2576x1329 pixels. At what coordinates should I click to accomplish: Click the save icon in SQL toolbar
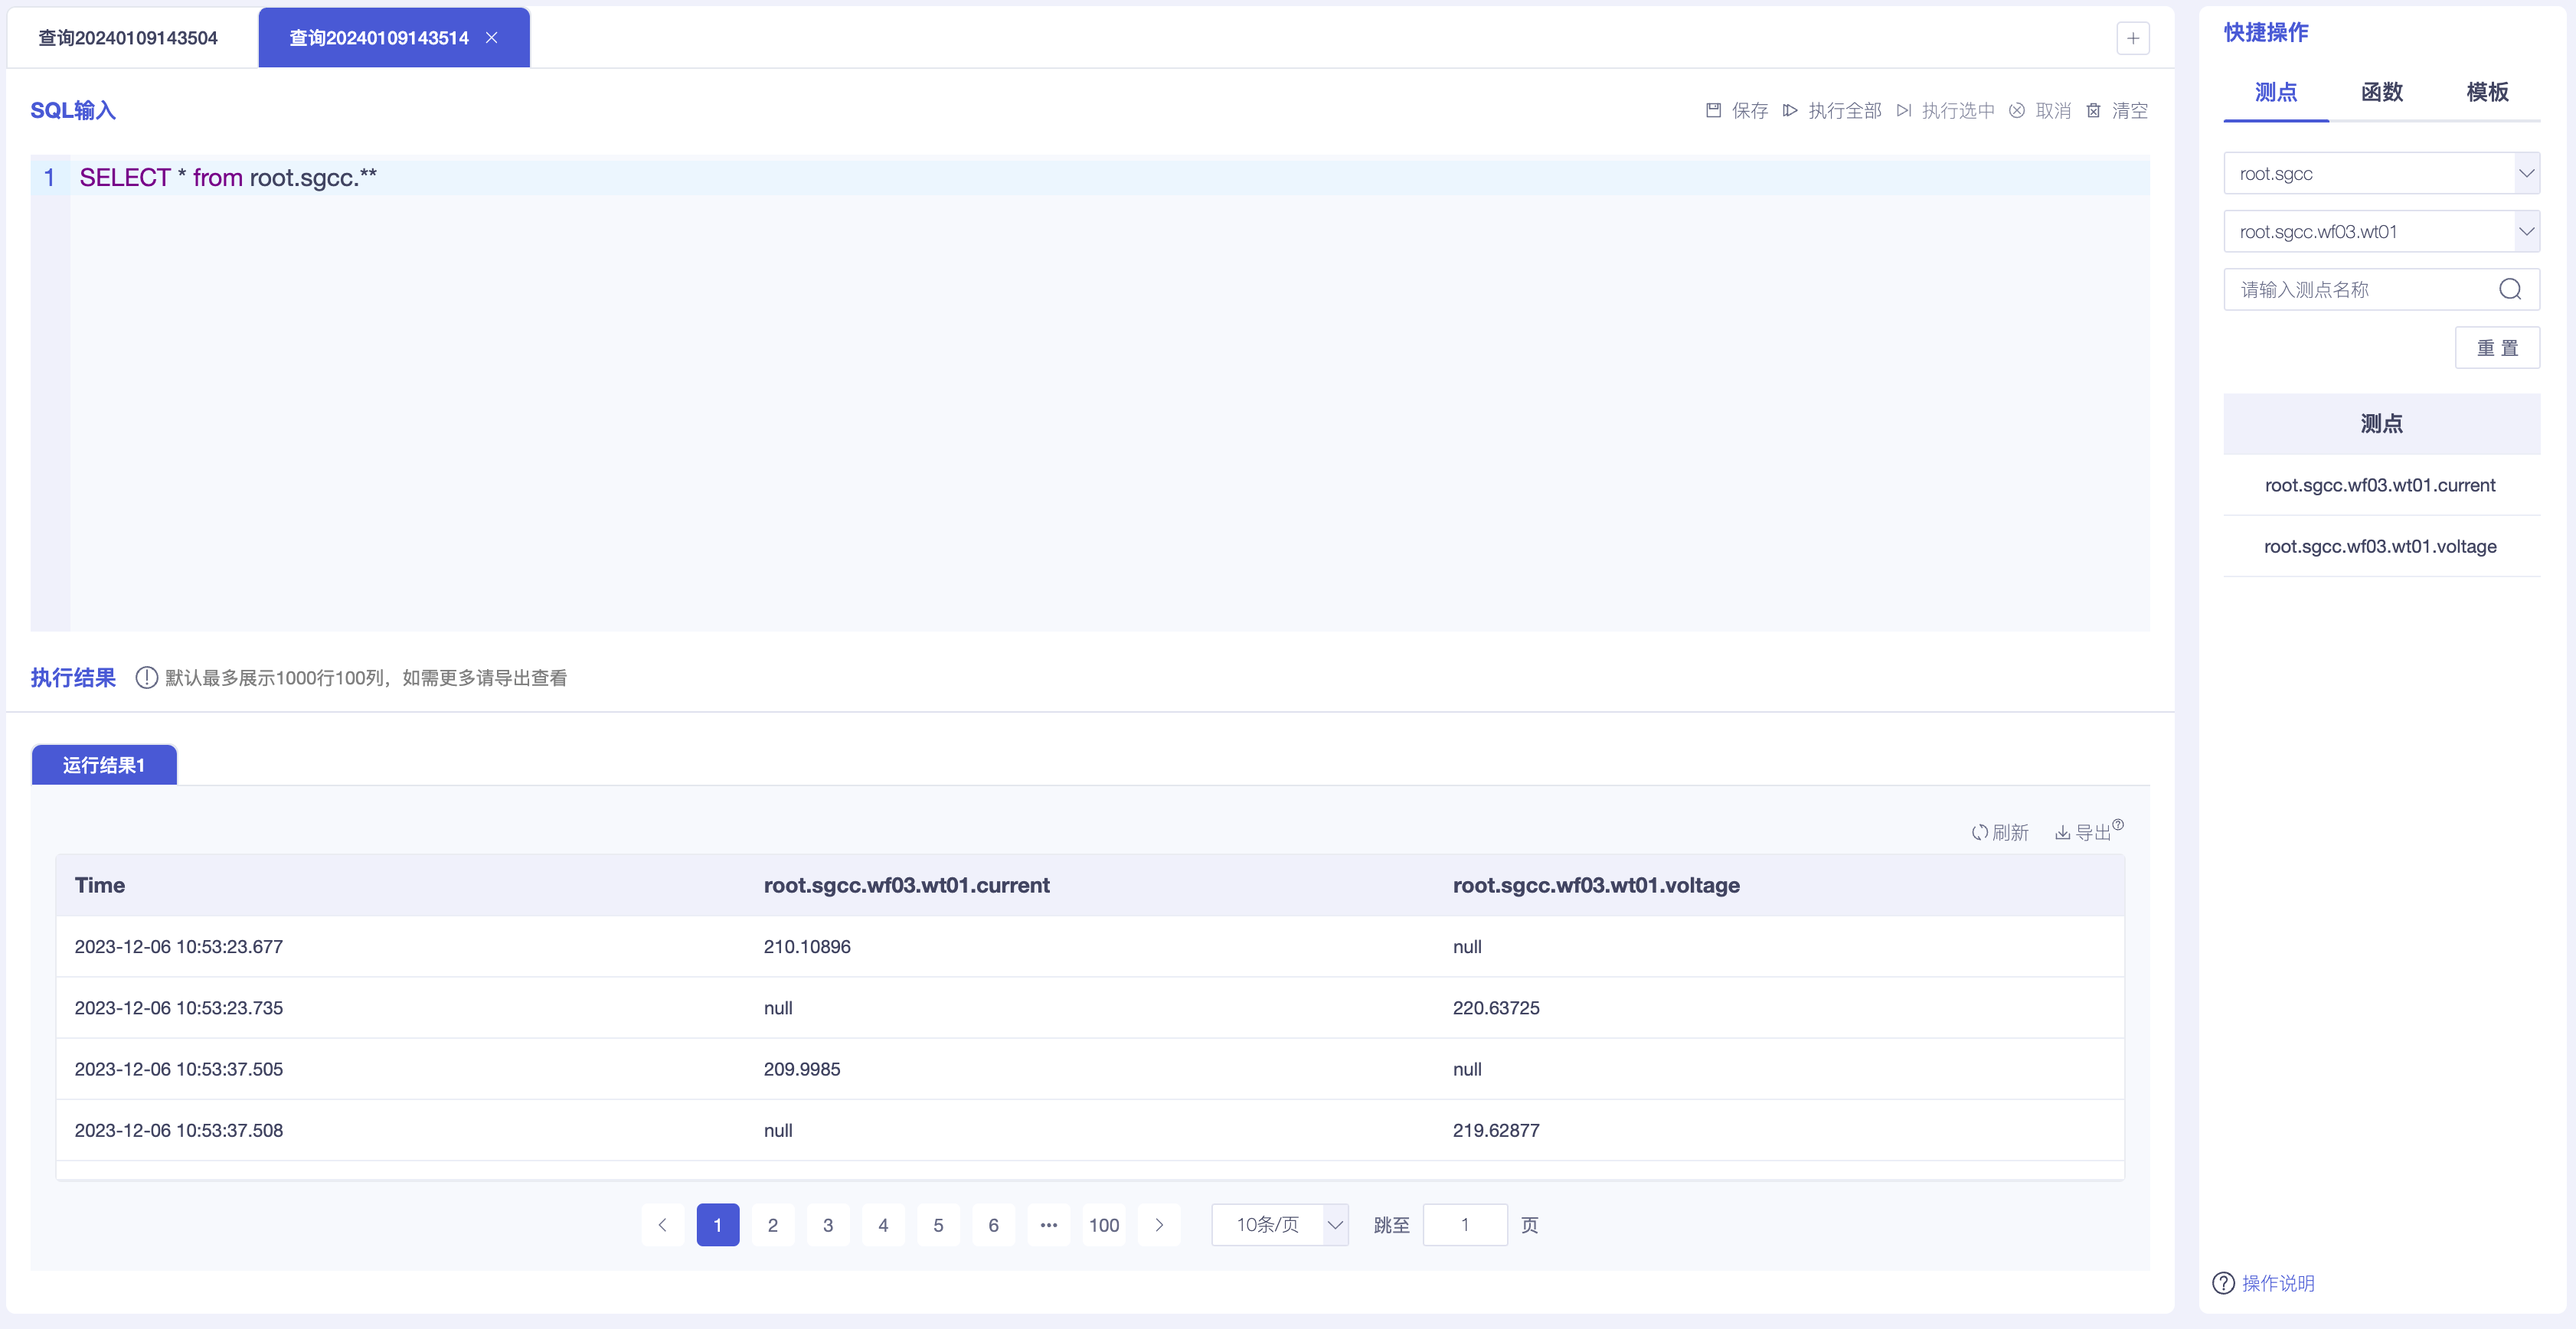1713,110
